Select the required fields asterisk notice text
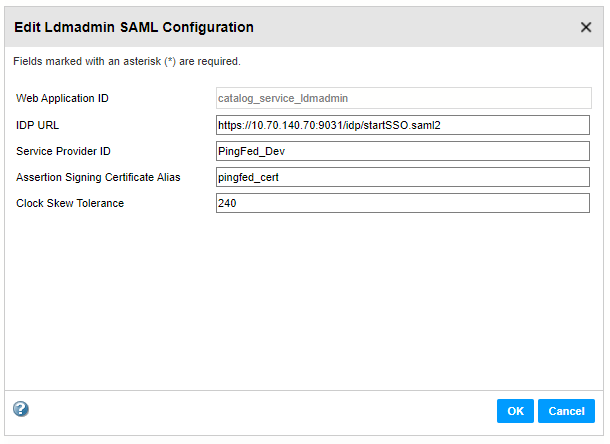The image size is (610, 444). 127,61
